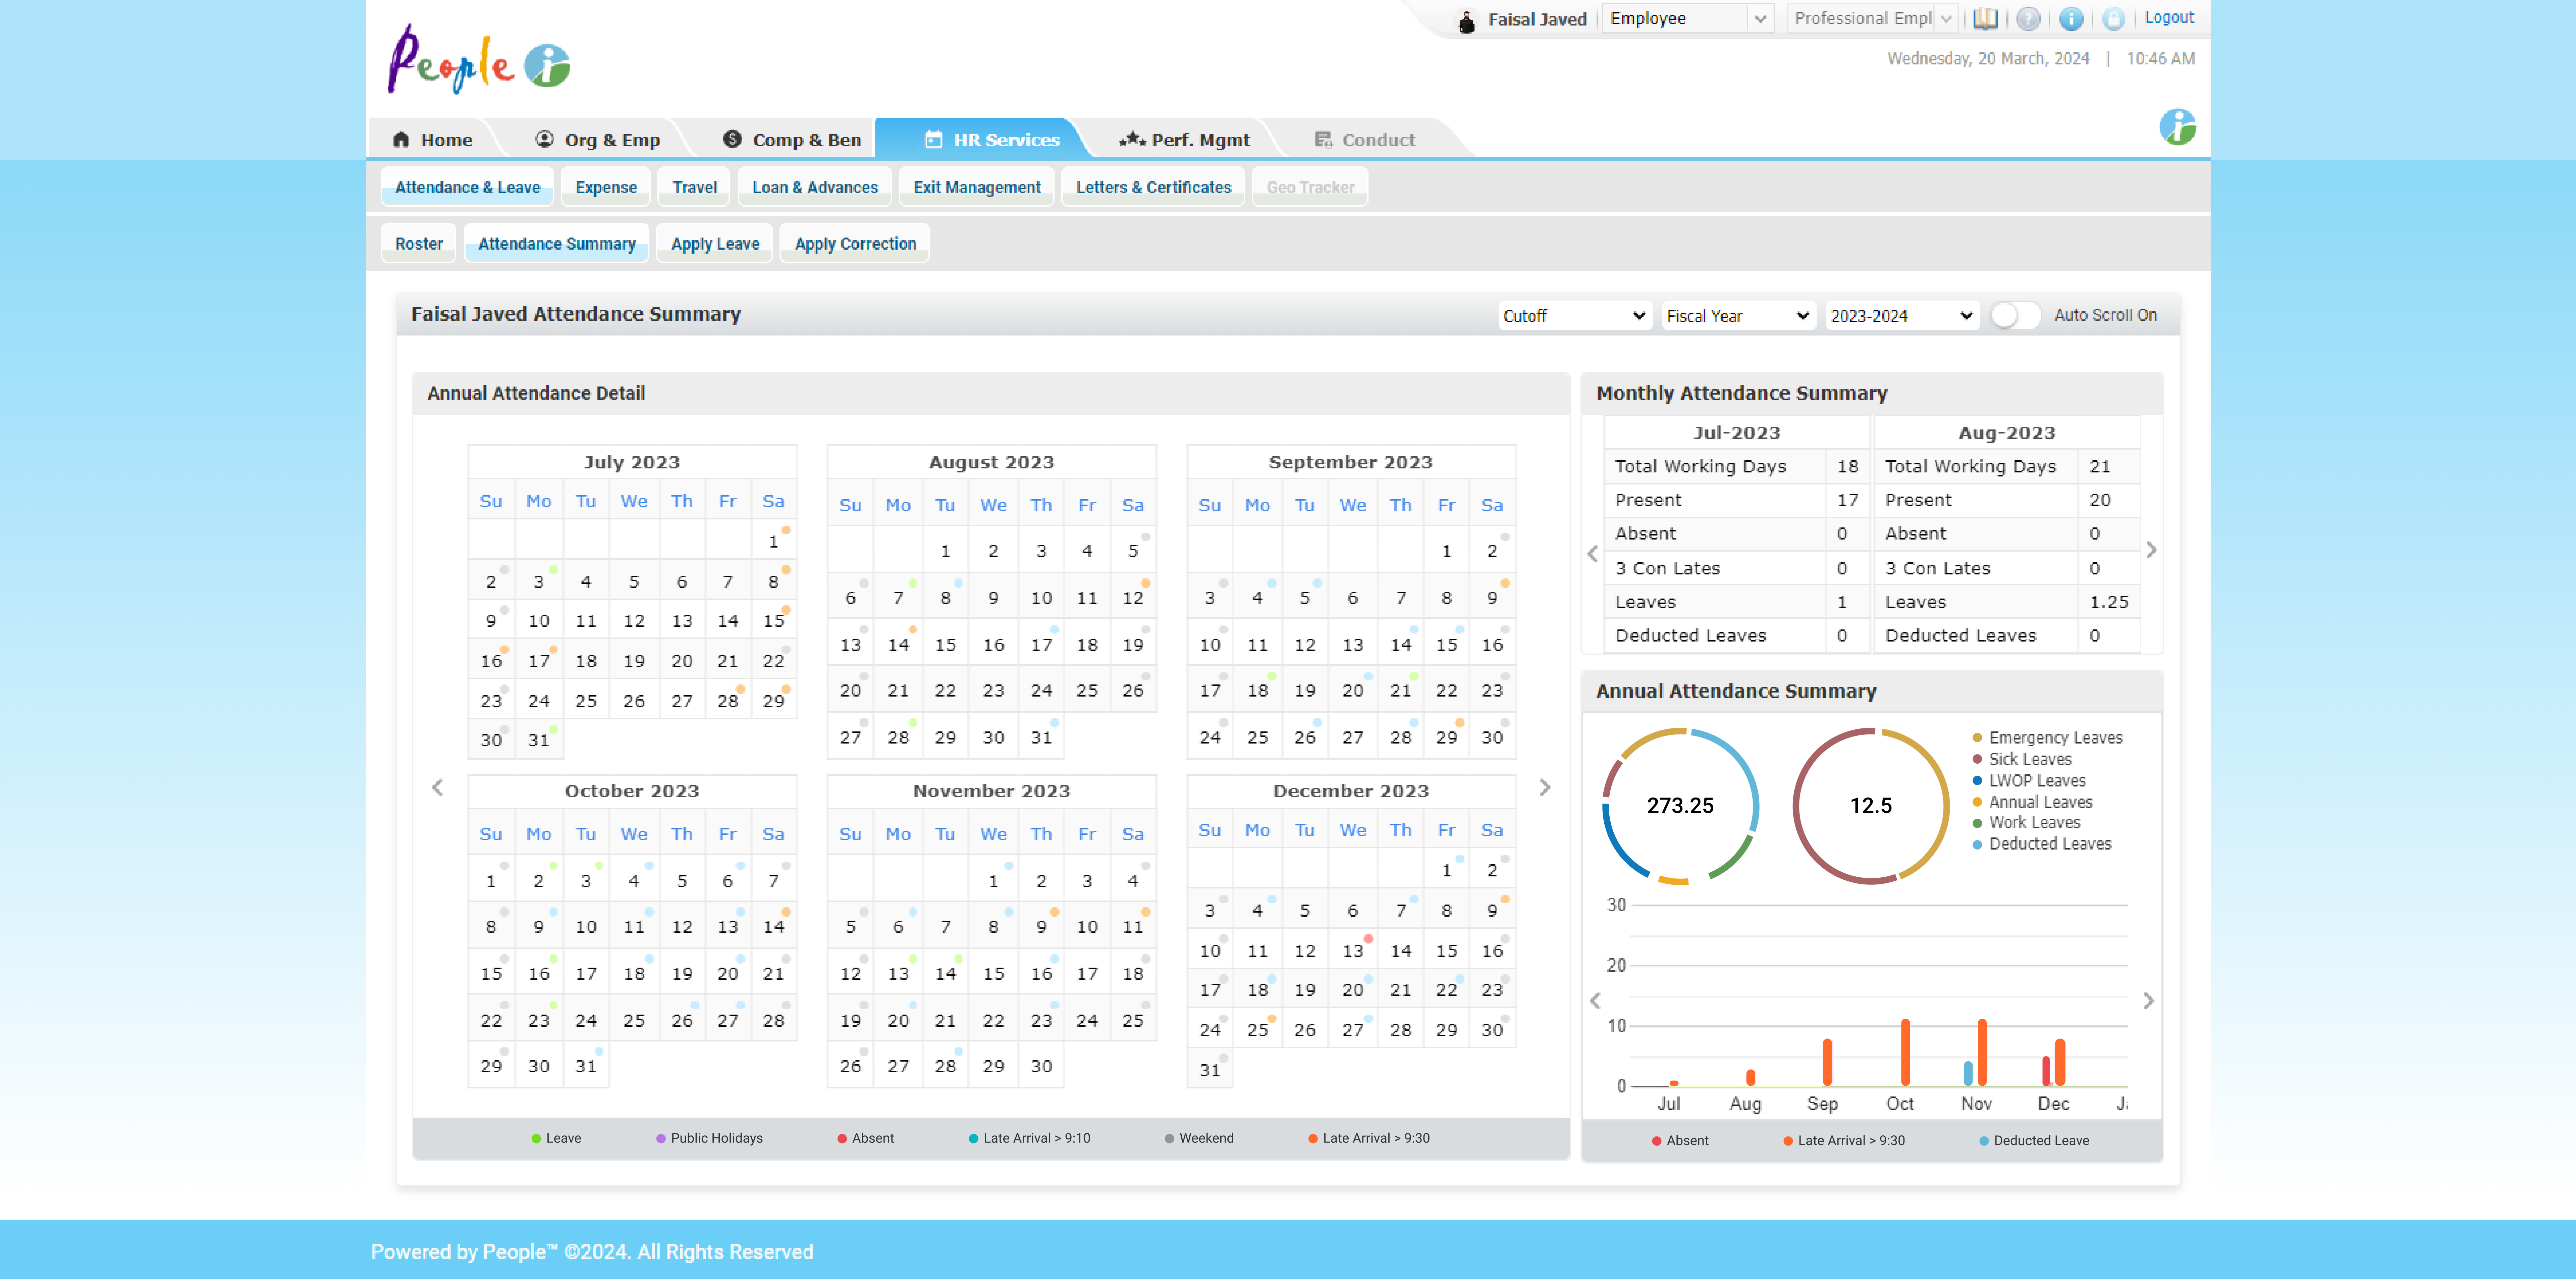Click the colorful People logo

(x=479, y=60)
